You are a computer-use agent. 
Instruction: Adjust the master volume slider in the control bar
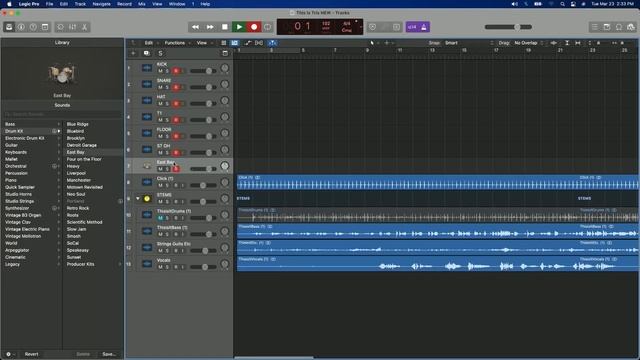[x=508, y=27]
